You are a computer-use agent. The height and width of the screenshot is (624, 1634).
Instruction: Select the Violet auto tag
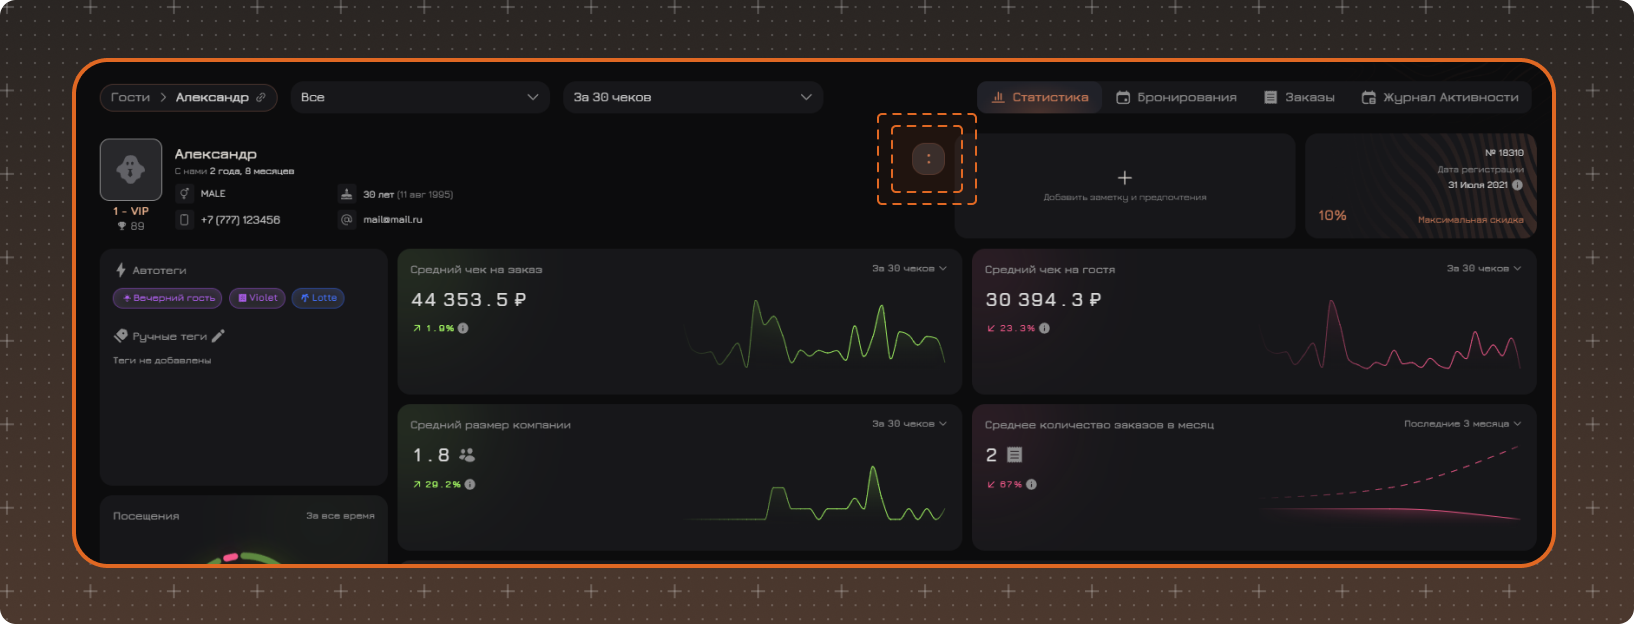click(258, 298)
